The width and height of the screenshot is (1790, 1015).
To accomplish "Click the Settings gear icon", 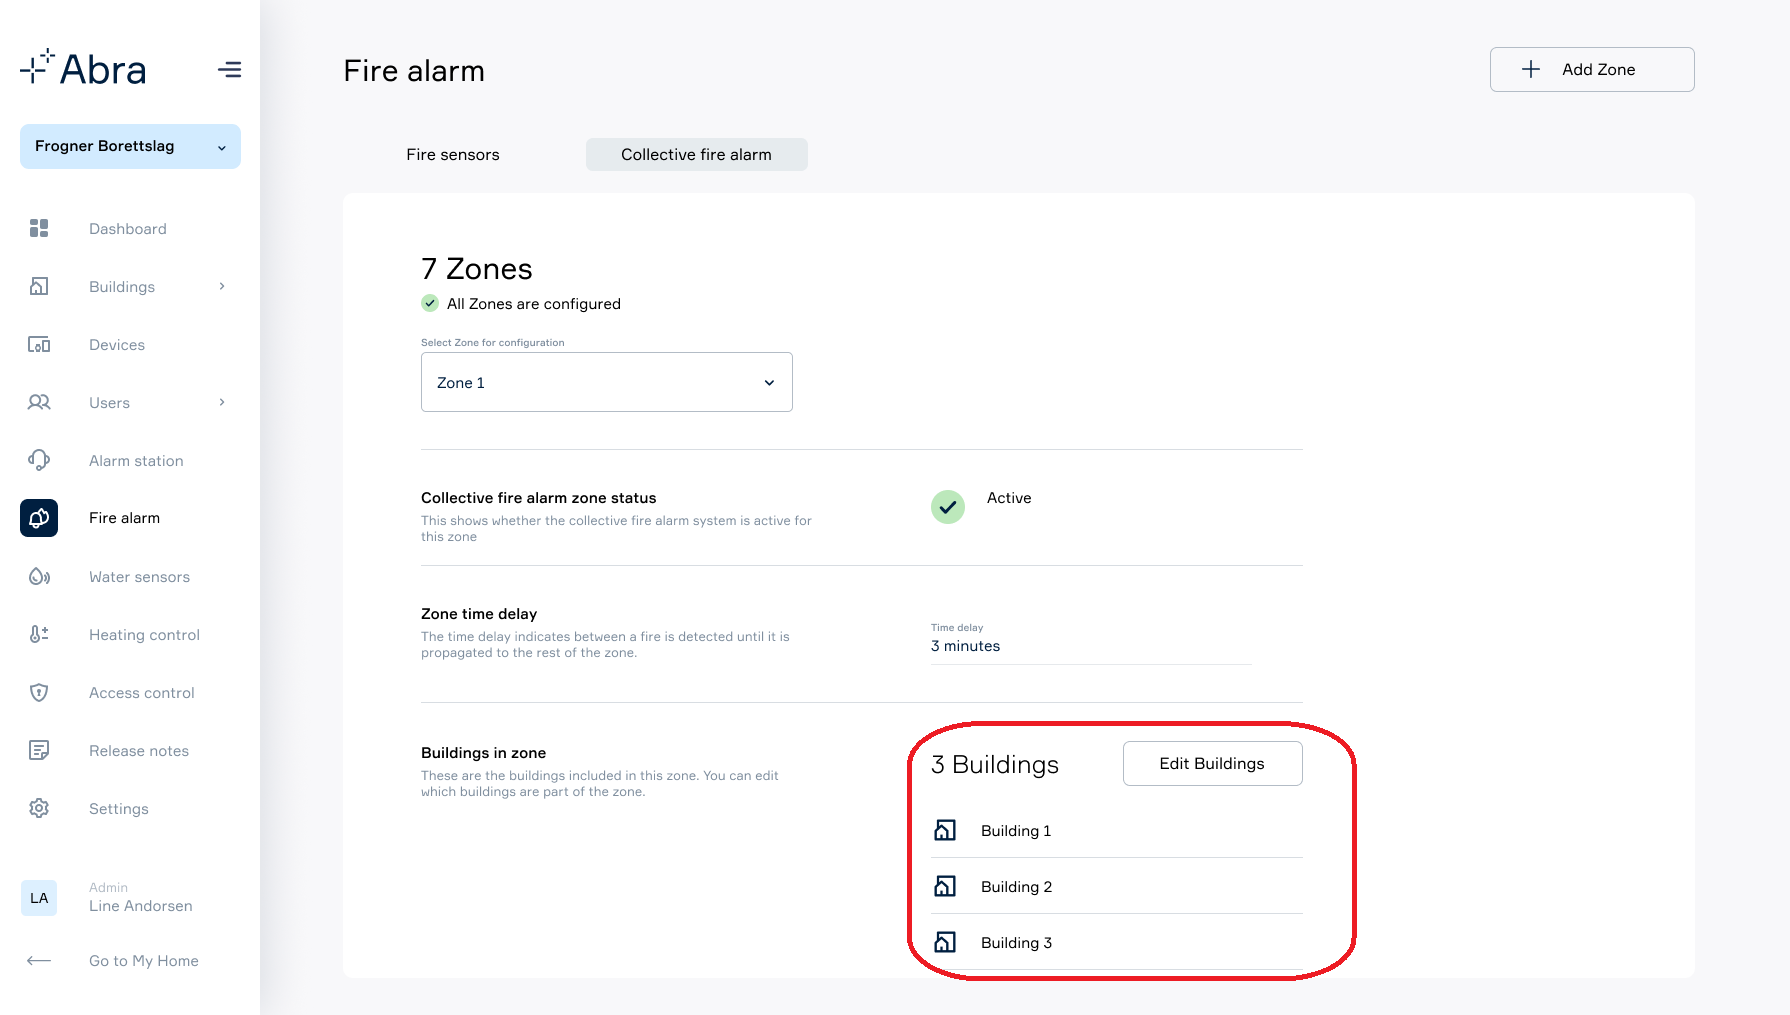I will (x=39, y=808).
